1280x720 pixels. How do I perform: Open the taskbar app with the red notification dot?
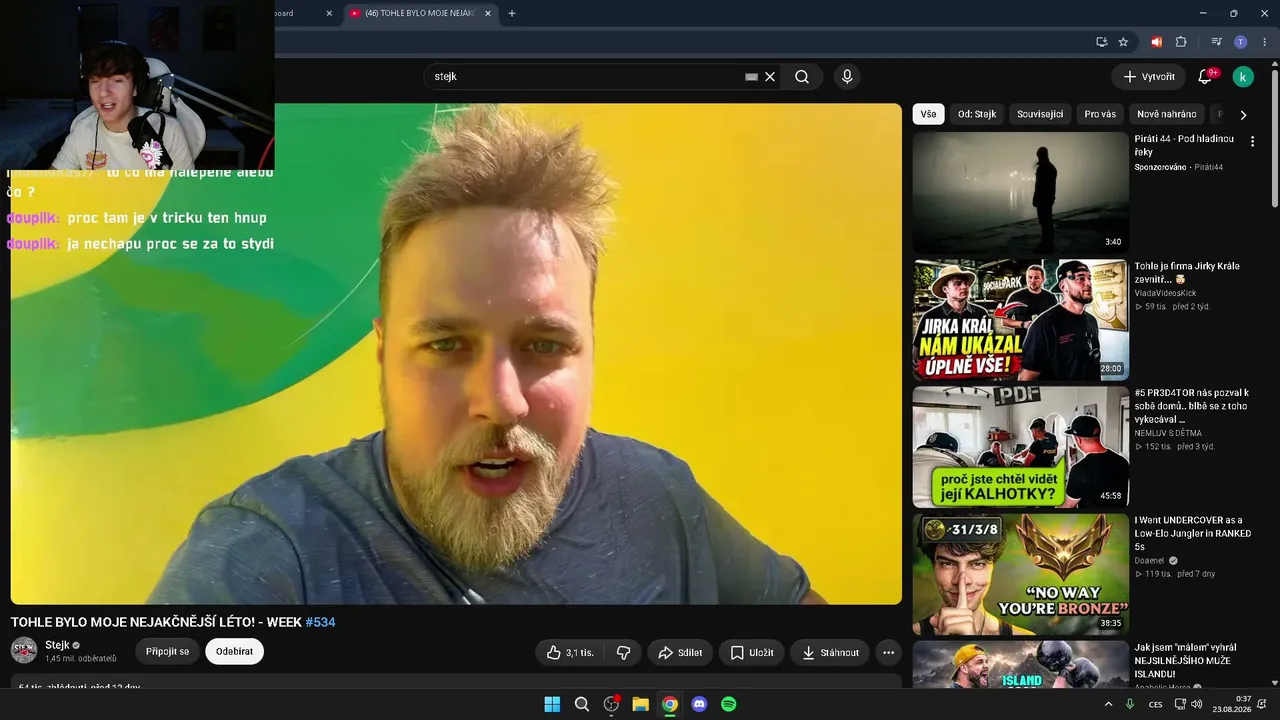(x=611, y=704)
